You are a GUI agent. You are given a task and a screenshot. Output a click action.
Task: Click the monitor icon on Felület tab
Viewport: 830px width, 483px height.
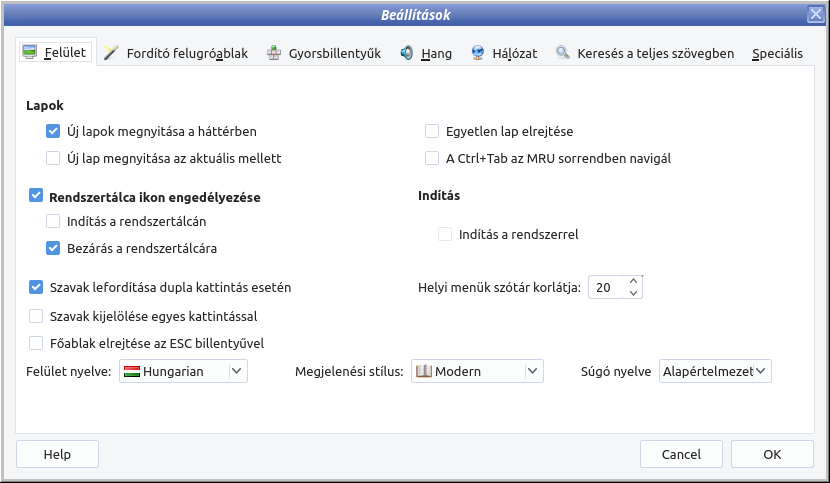pyautogui.click(x=30, y=53)
